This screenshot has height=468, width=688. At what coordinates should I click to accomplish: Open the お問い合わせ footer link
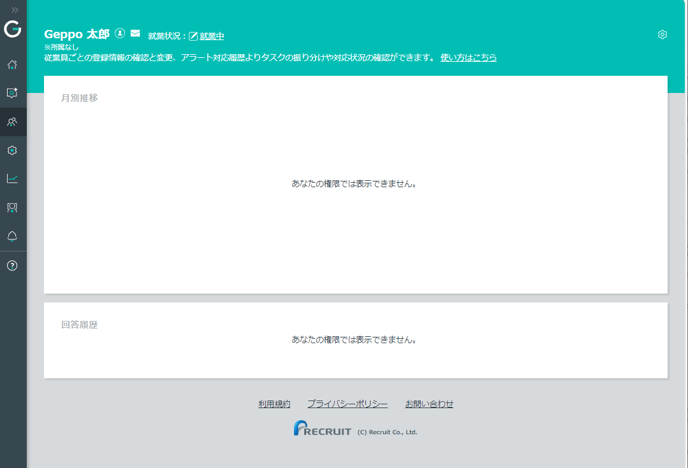(429, 404)
